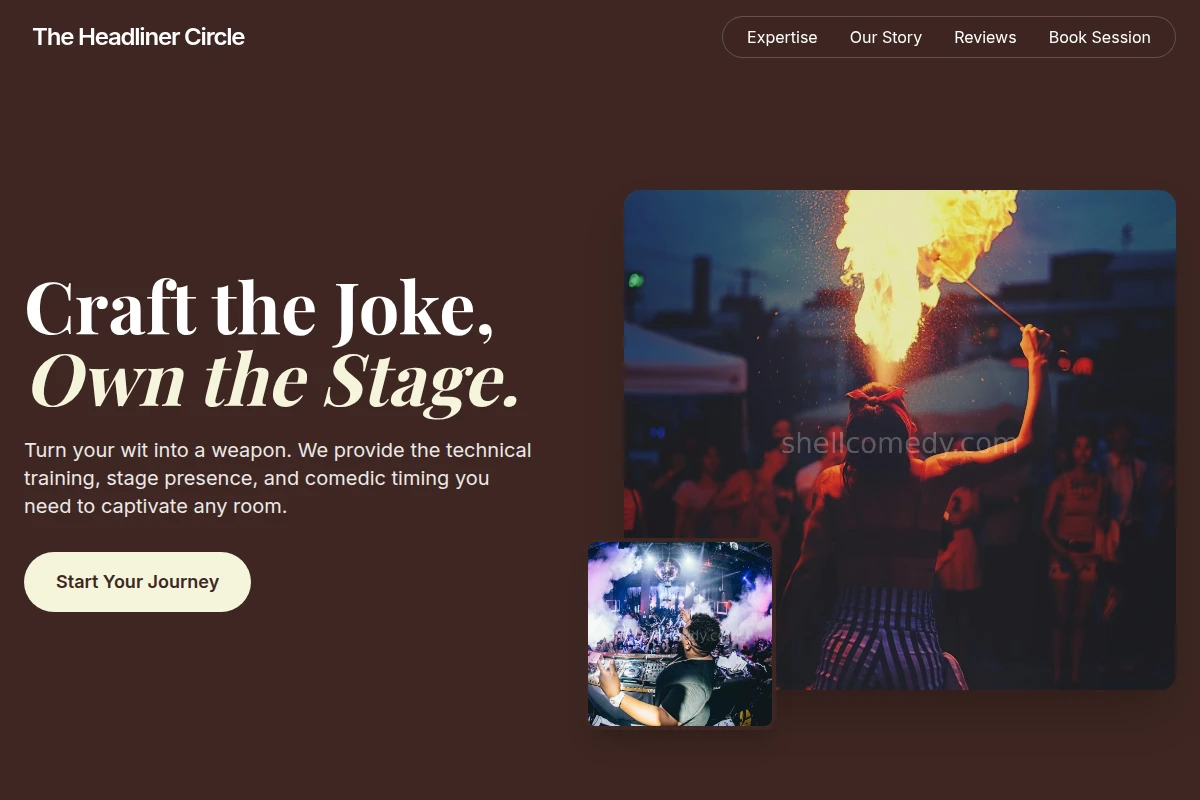The width and height of the screenshot is (1200, 800).
Task: Click the green light in photo background
Action: pyautogui.click(x=636, y=280)
